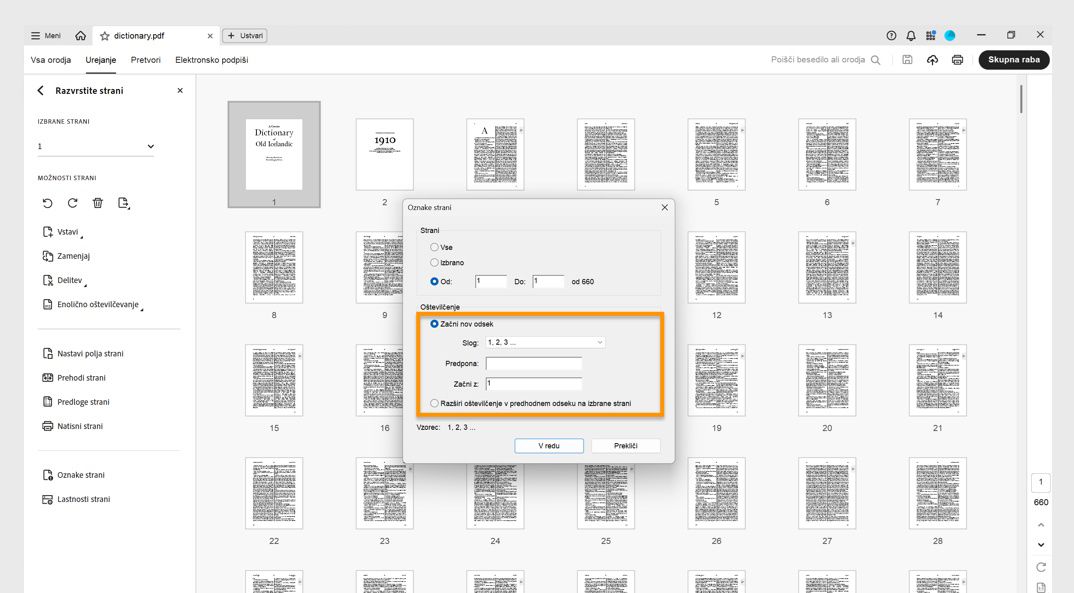Click the previous page up arrow
The height and width of the screenshot is (593, 1074).
(1041, 525)
